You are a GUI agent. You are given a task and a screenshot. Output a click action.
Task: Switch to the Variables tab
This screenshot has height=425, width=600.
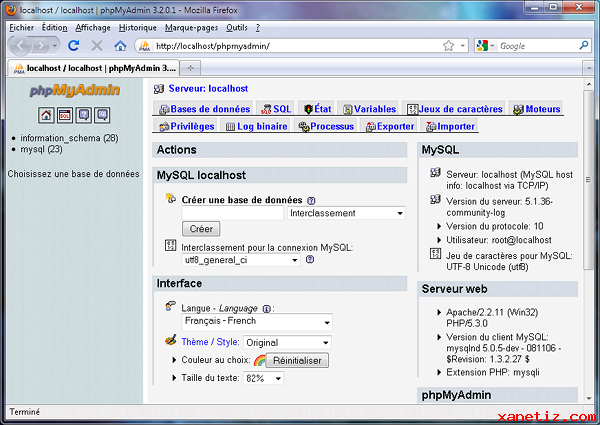coord(369,109)
